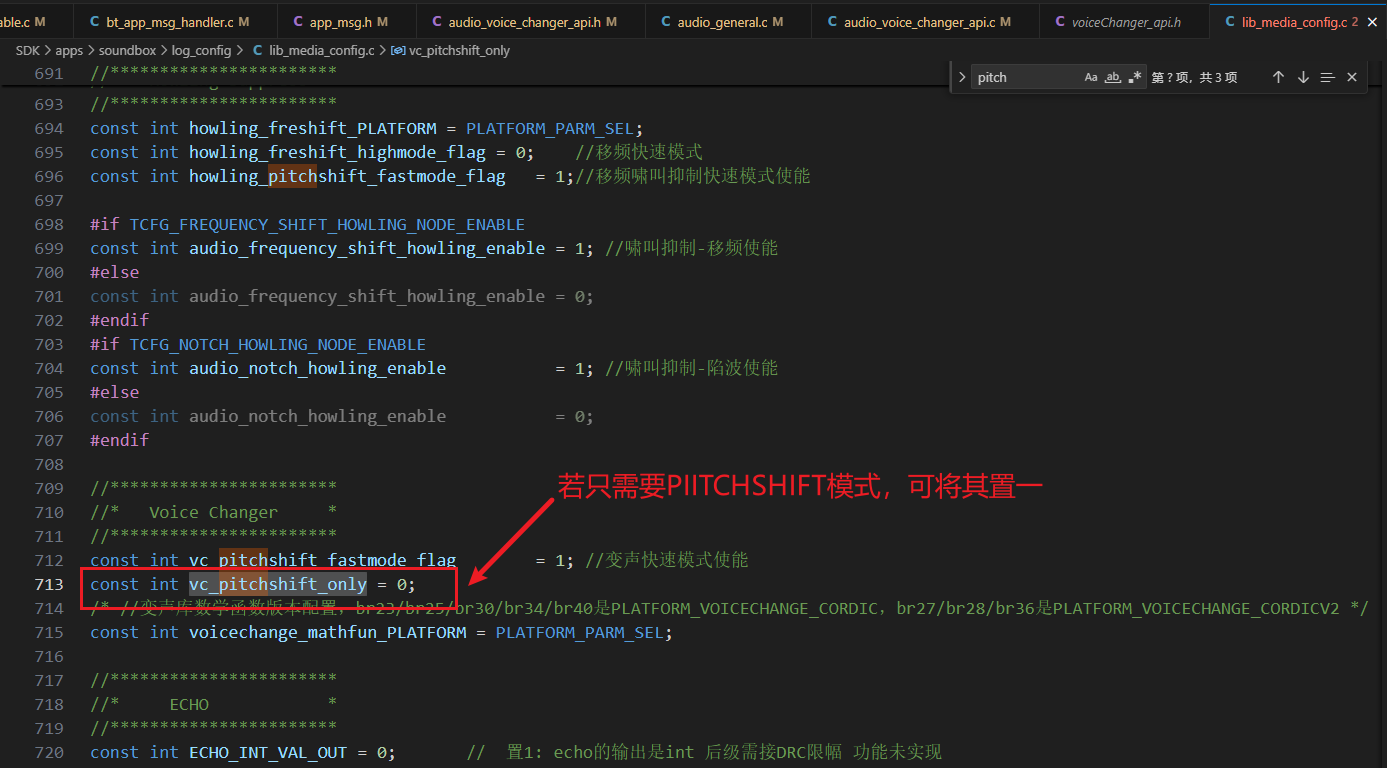Click identifier howling_freshift_PLATFORM on line 694

(x=313, y=128)
